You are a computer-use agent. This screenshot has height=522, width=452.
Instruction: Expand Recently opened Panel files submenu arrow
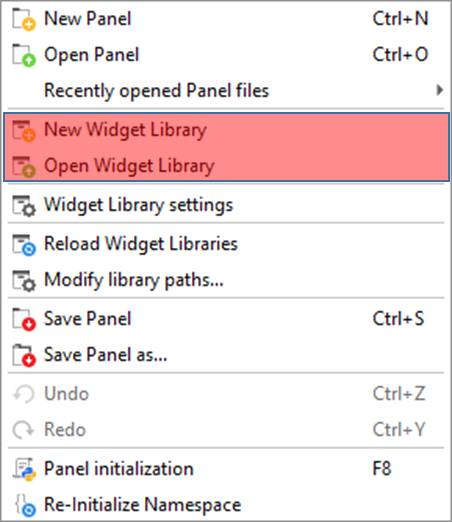(440, 90)
